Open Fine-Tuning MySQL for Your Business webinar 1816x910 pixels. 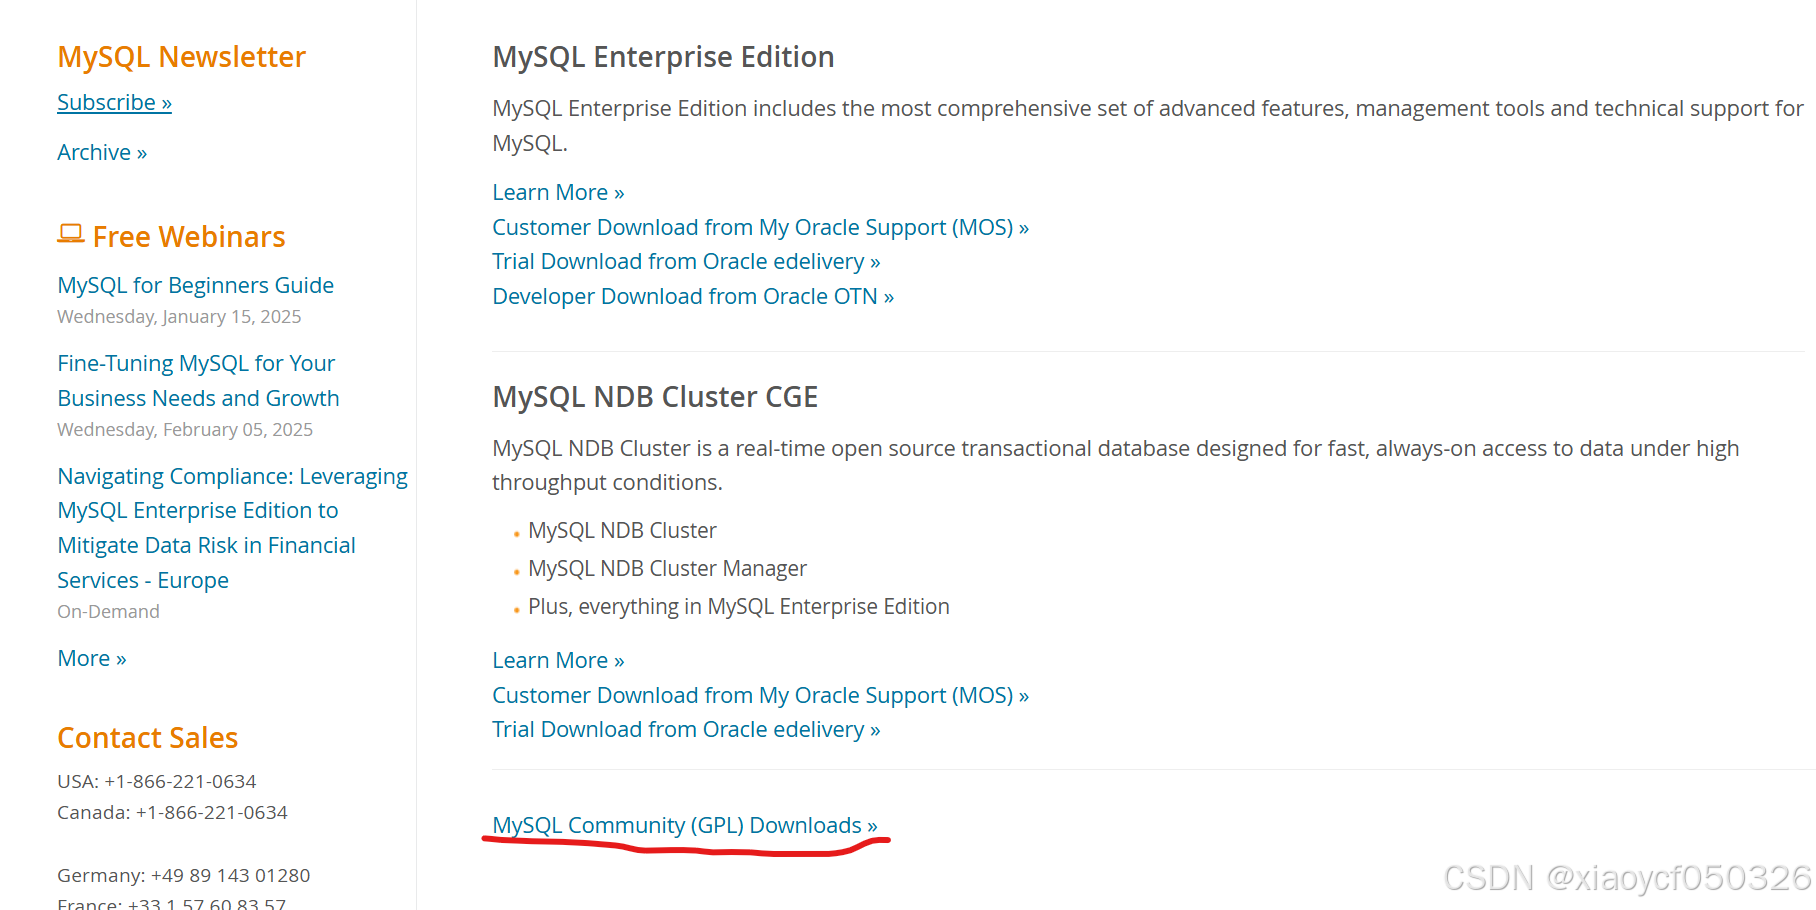point(198,381)
